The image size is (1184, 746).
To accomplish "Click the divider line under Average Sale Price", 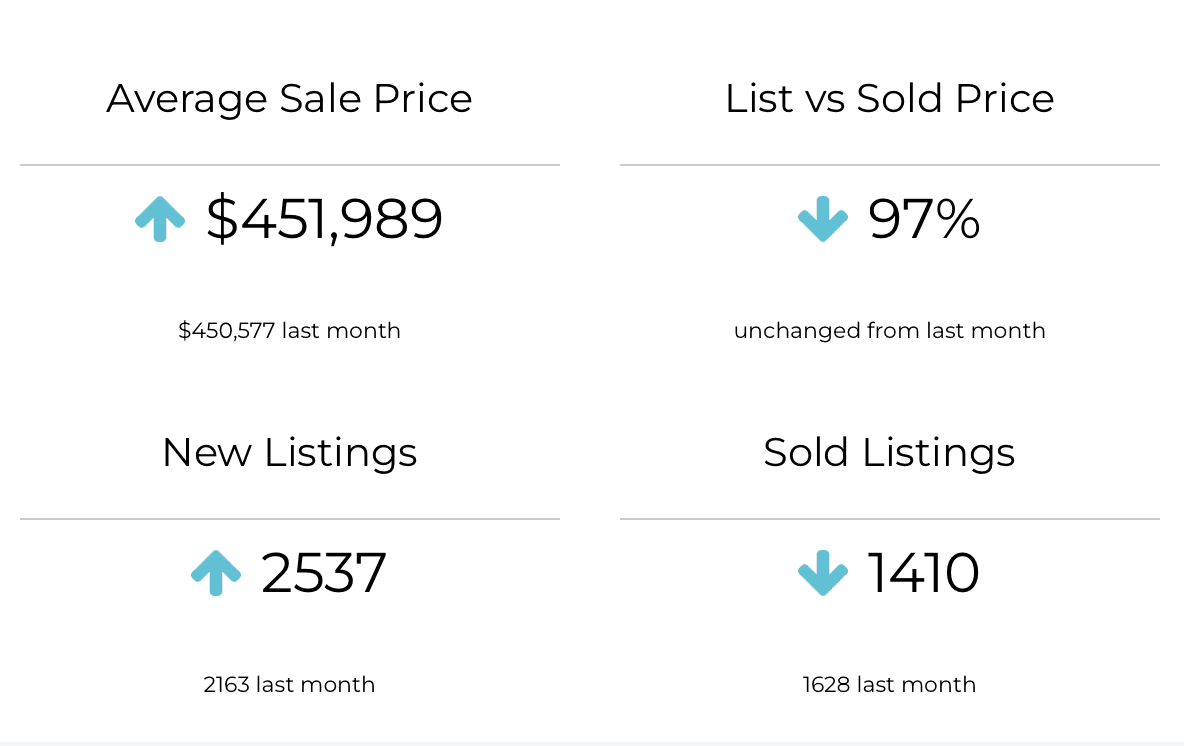I will coord(289,165).
